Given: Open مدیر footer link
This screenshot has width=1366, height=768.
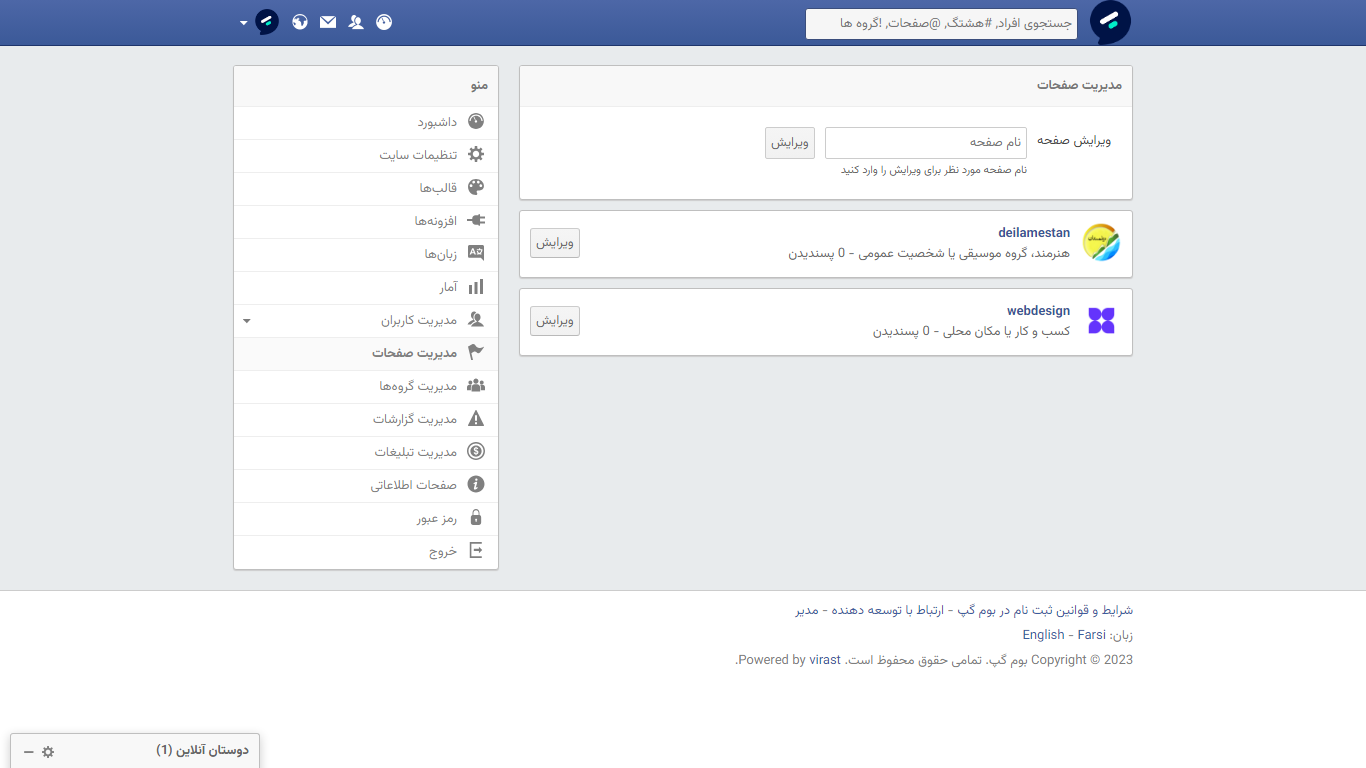Looking at the screenshot, I should (x=807, y=610).
